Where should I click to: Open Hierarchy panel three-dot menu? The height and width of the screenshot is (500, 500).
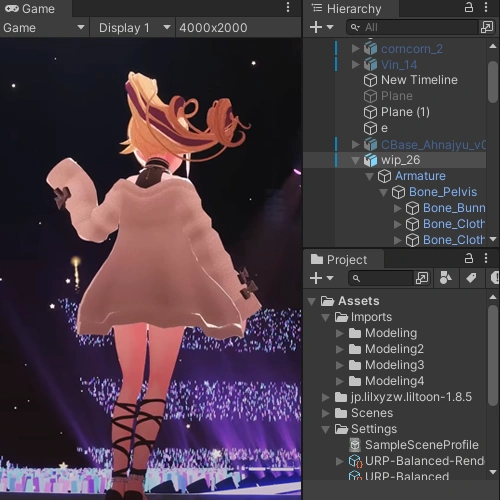(486, 7)
